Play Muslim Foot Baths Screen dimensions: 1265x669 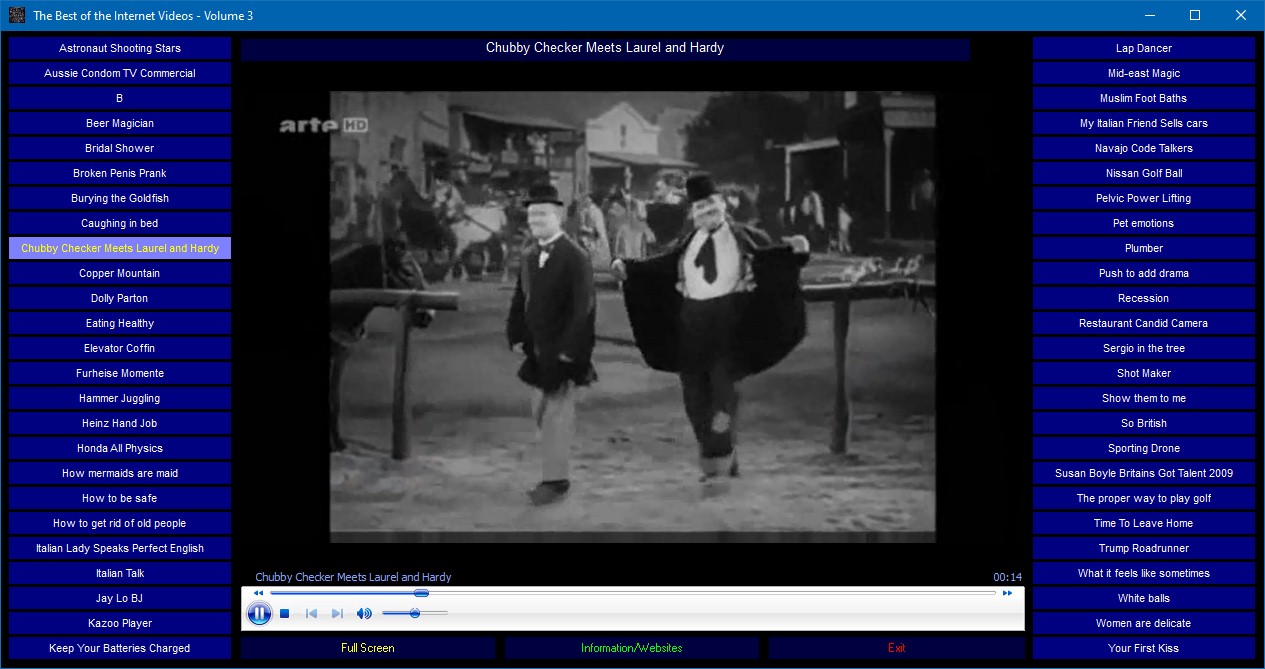click(x=1144, y=98)
